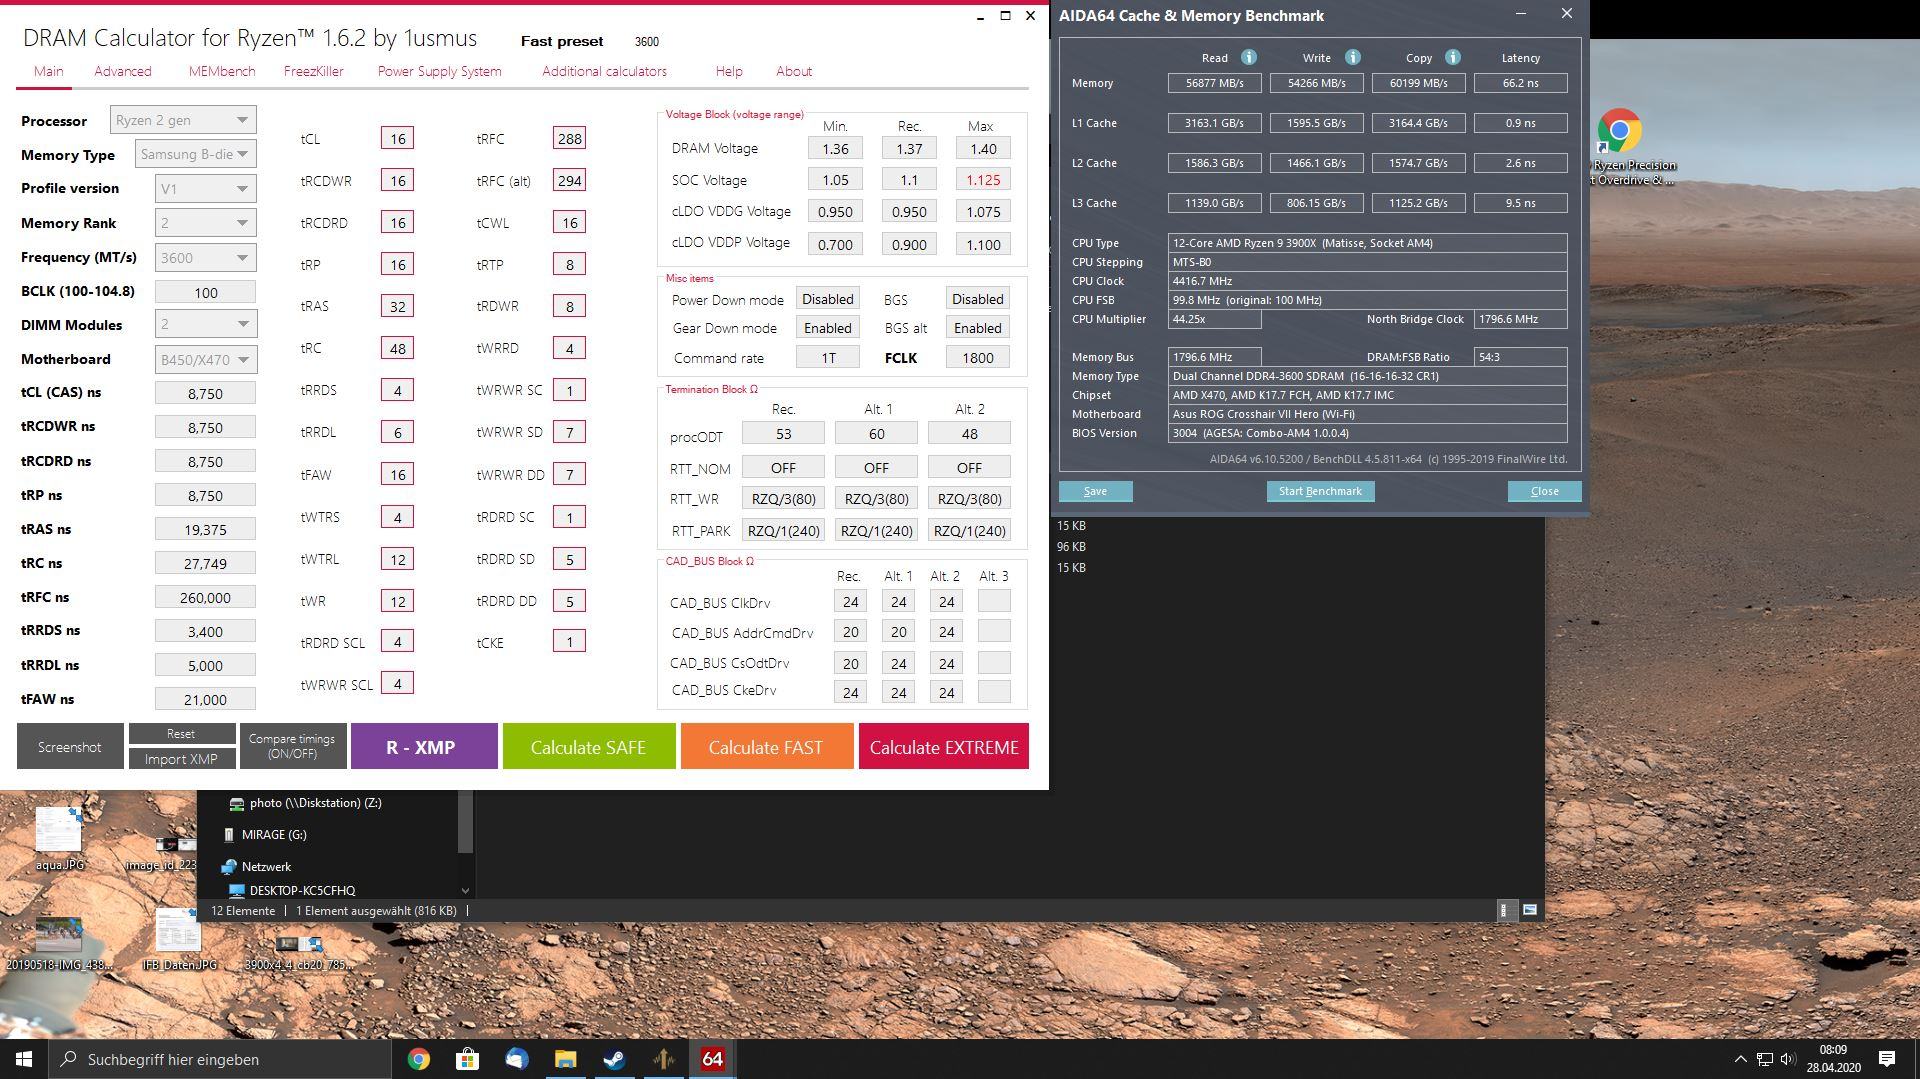Open the Profile version dropdown
Image resolution: width=1920 pixels, height=1079 pixels.
tap(205, 188)
